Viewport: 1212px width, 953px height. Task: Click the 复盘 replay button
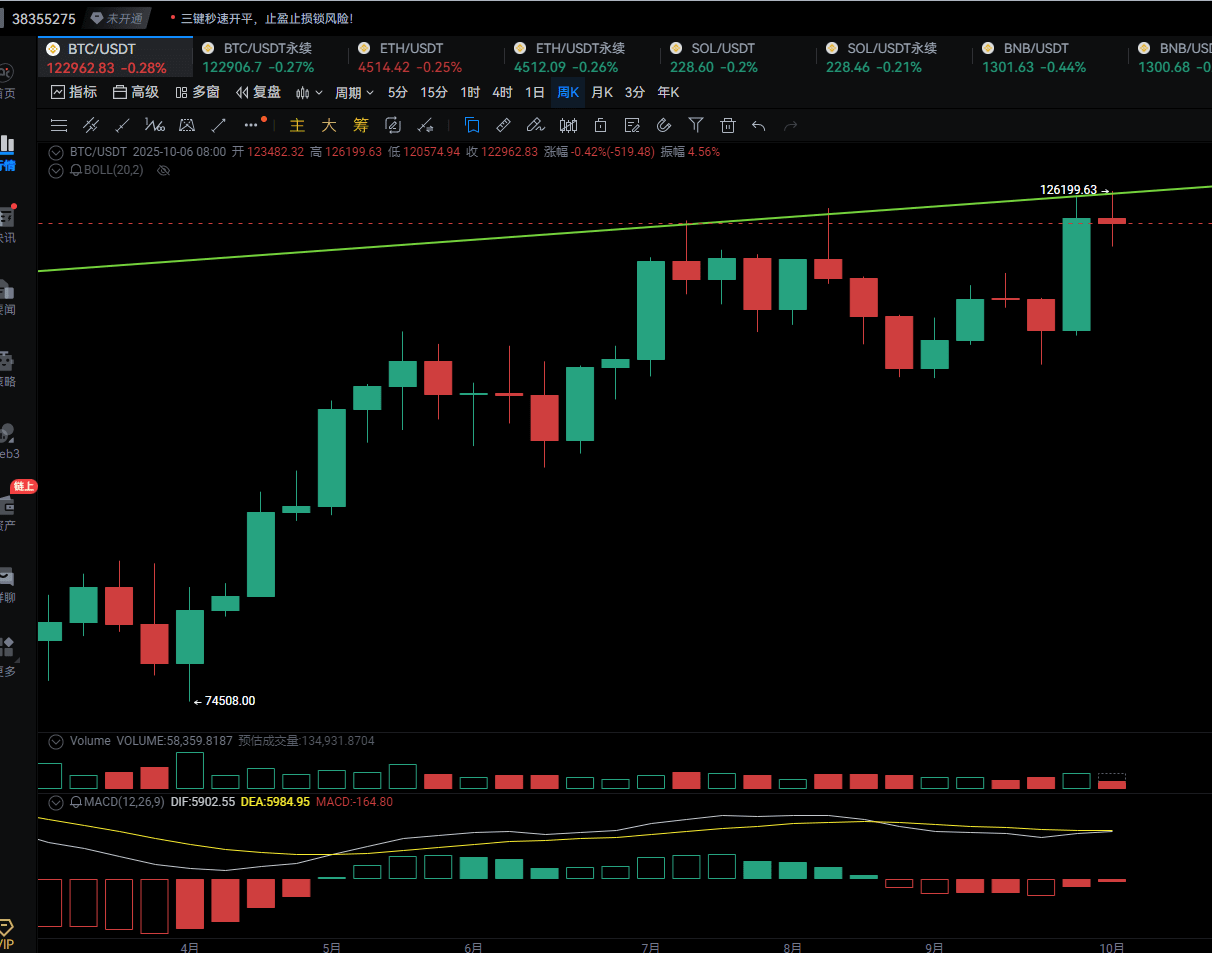[258, 92]
